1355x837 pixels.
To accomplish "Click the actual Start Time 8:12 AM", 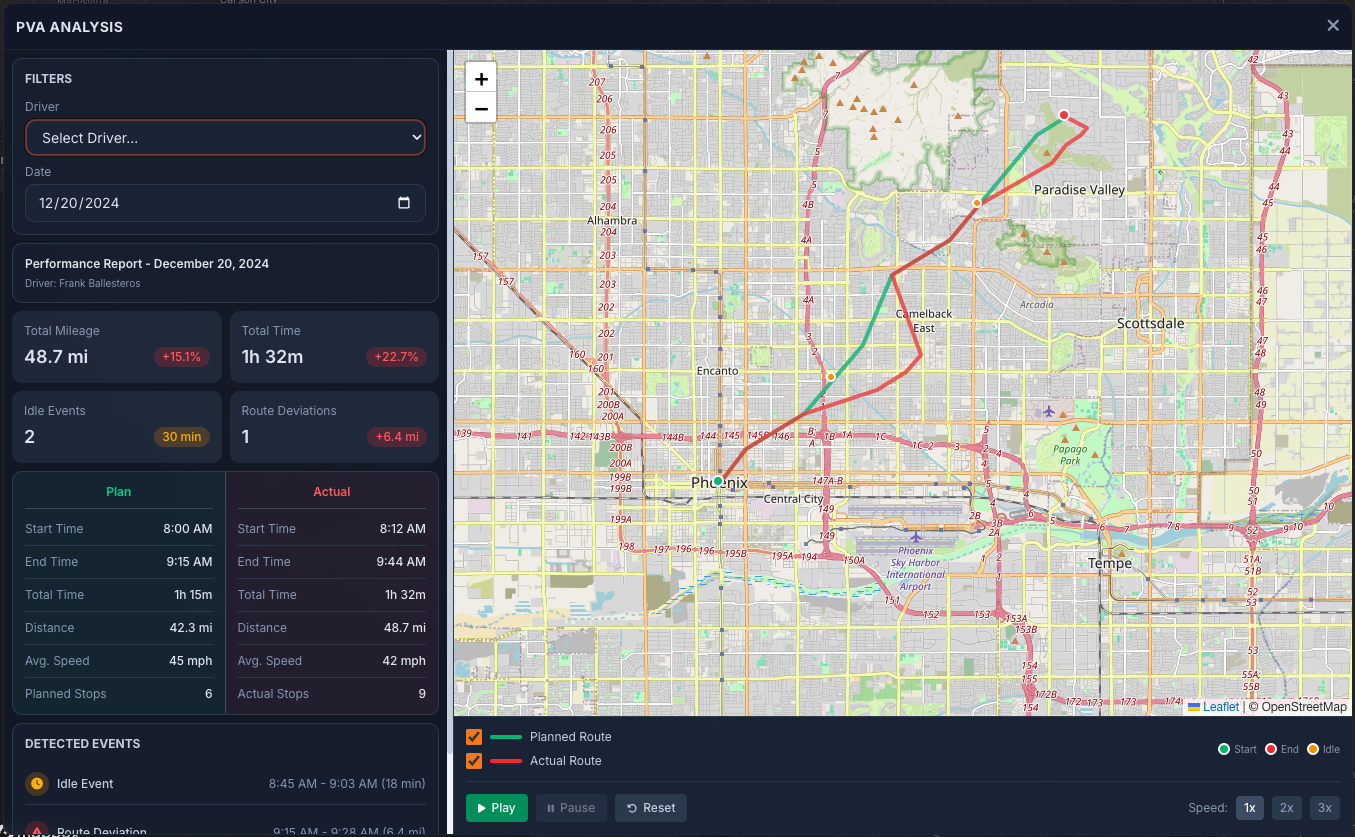I will pos(402,529).
